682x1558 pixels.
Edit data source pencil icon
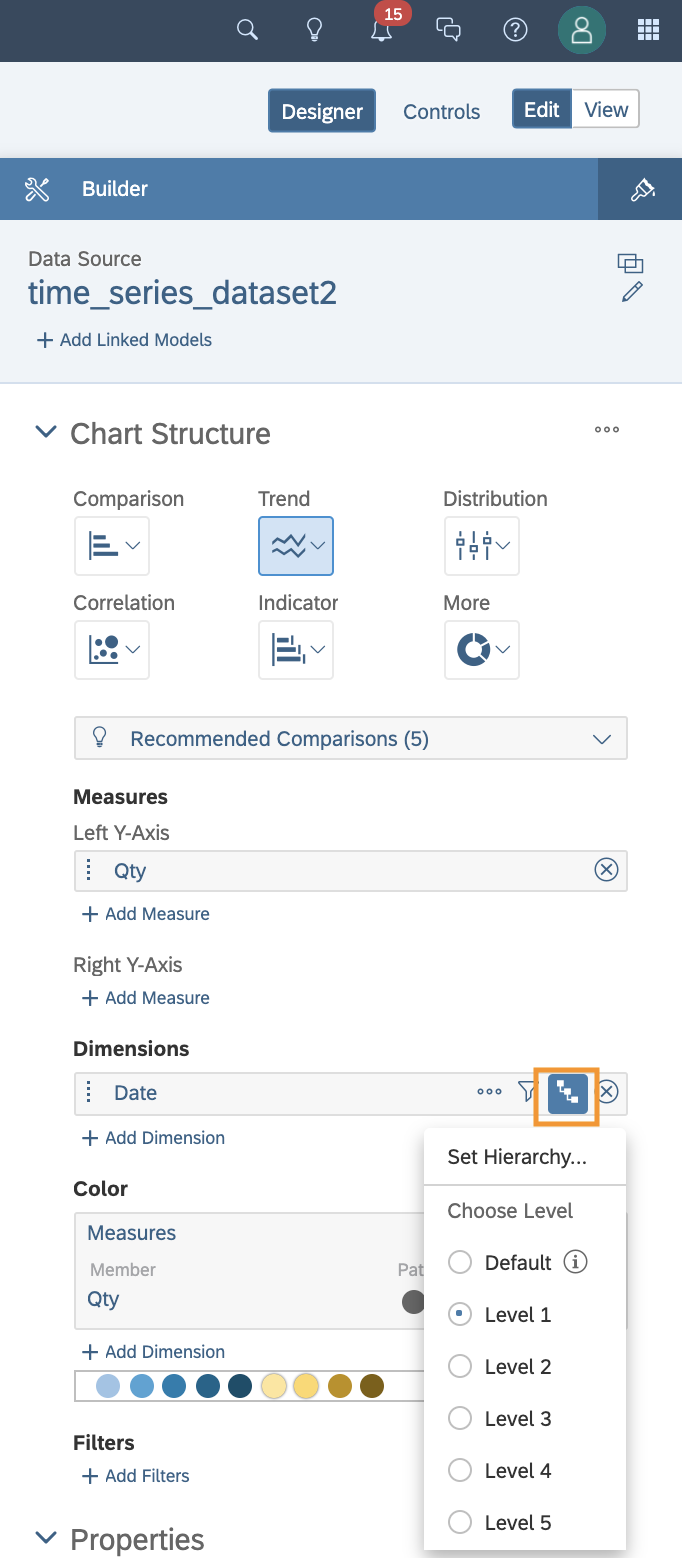[x=632, y=292]
